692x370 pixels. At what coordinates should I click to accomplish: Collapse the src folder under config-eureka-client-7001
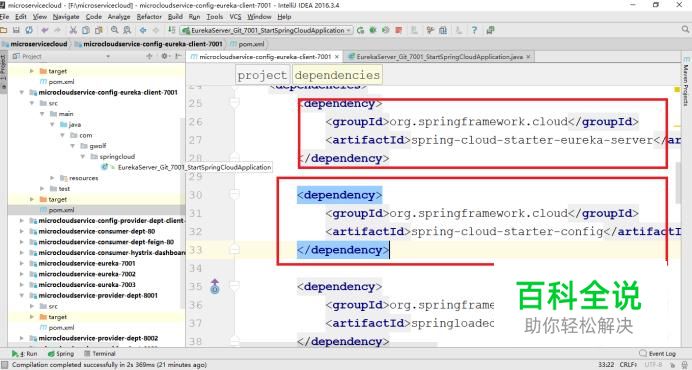tap(32, 103)
